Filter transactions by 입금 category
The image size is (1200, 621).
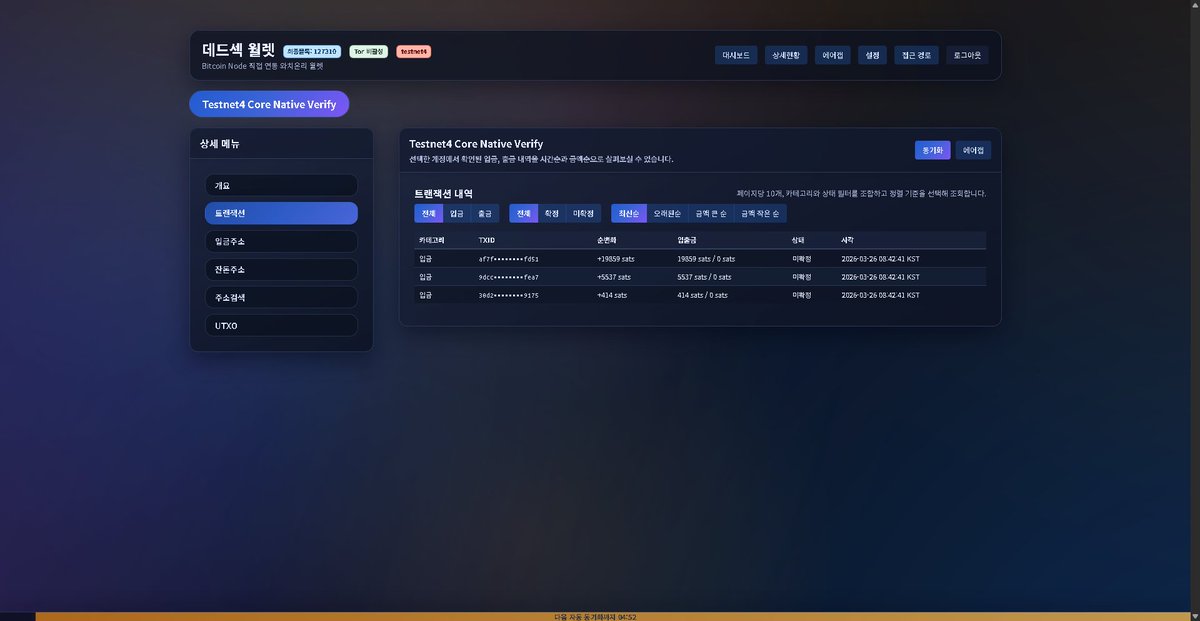coord(456,214)
